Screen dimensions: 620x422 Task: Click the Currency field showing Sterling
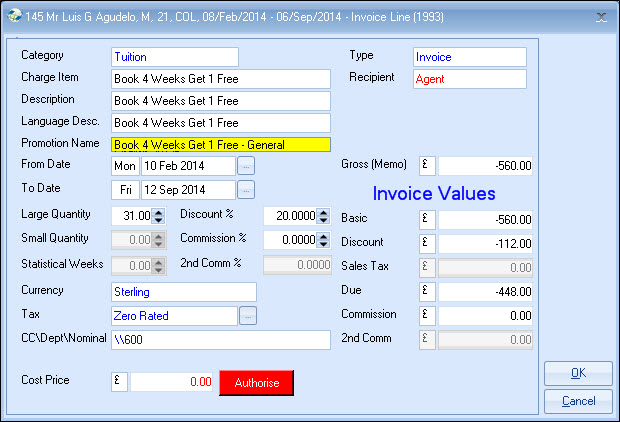pyautogui.click(x=183, y=292)
